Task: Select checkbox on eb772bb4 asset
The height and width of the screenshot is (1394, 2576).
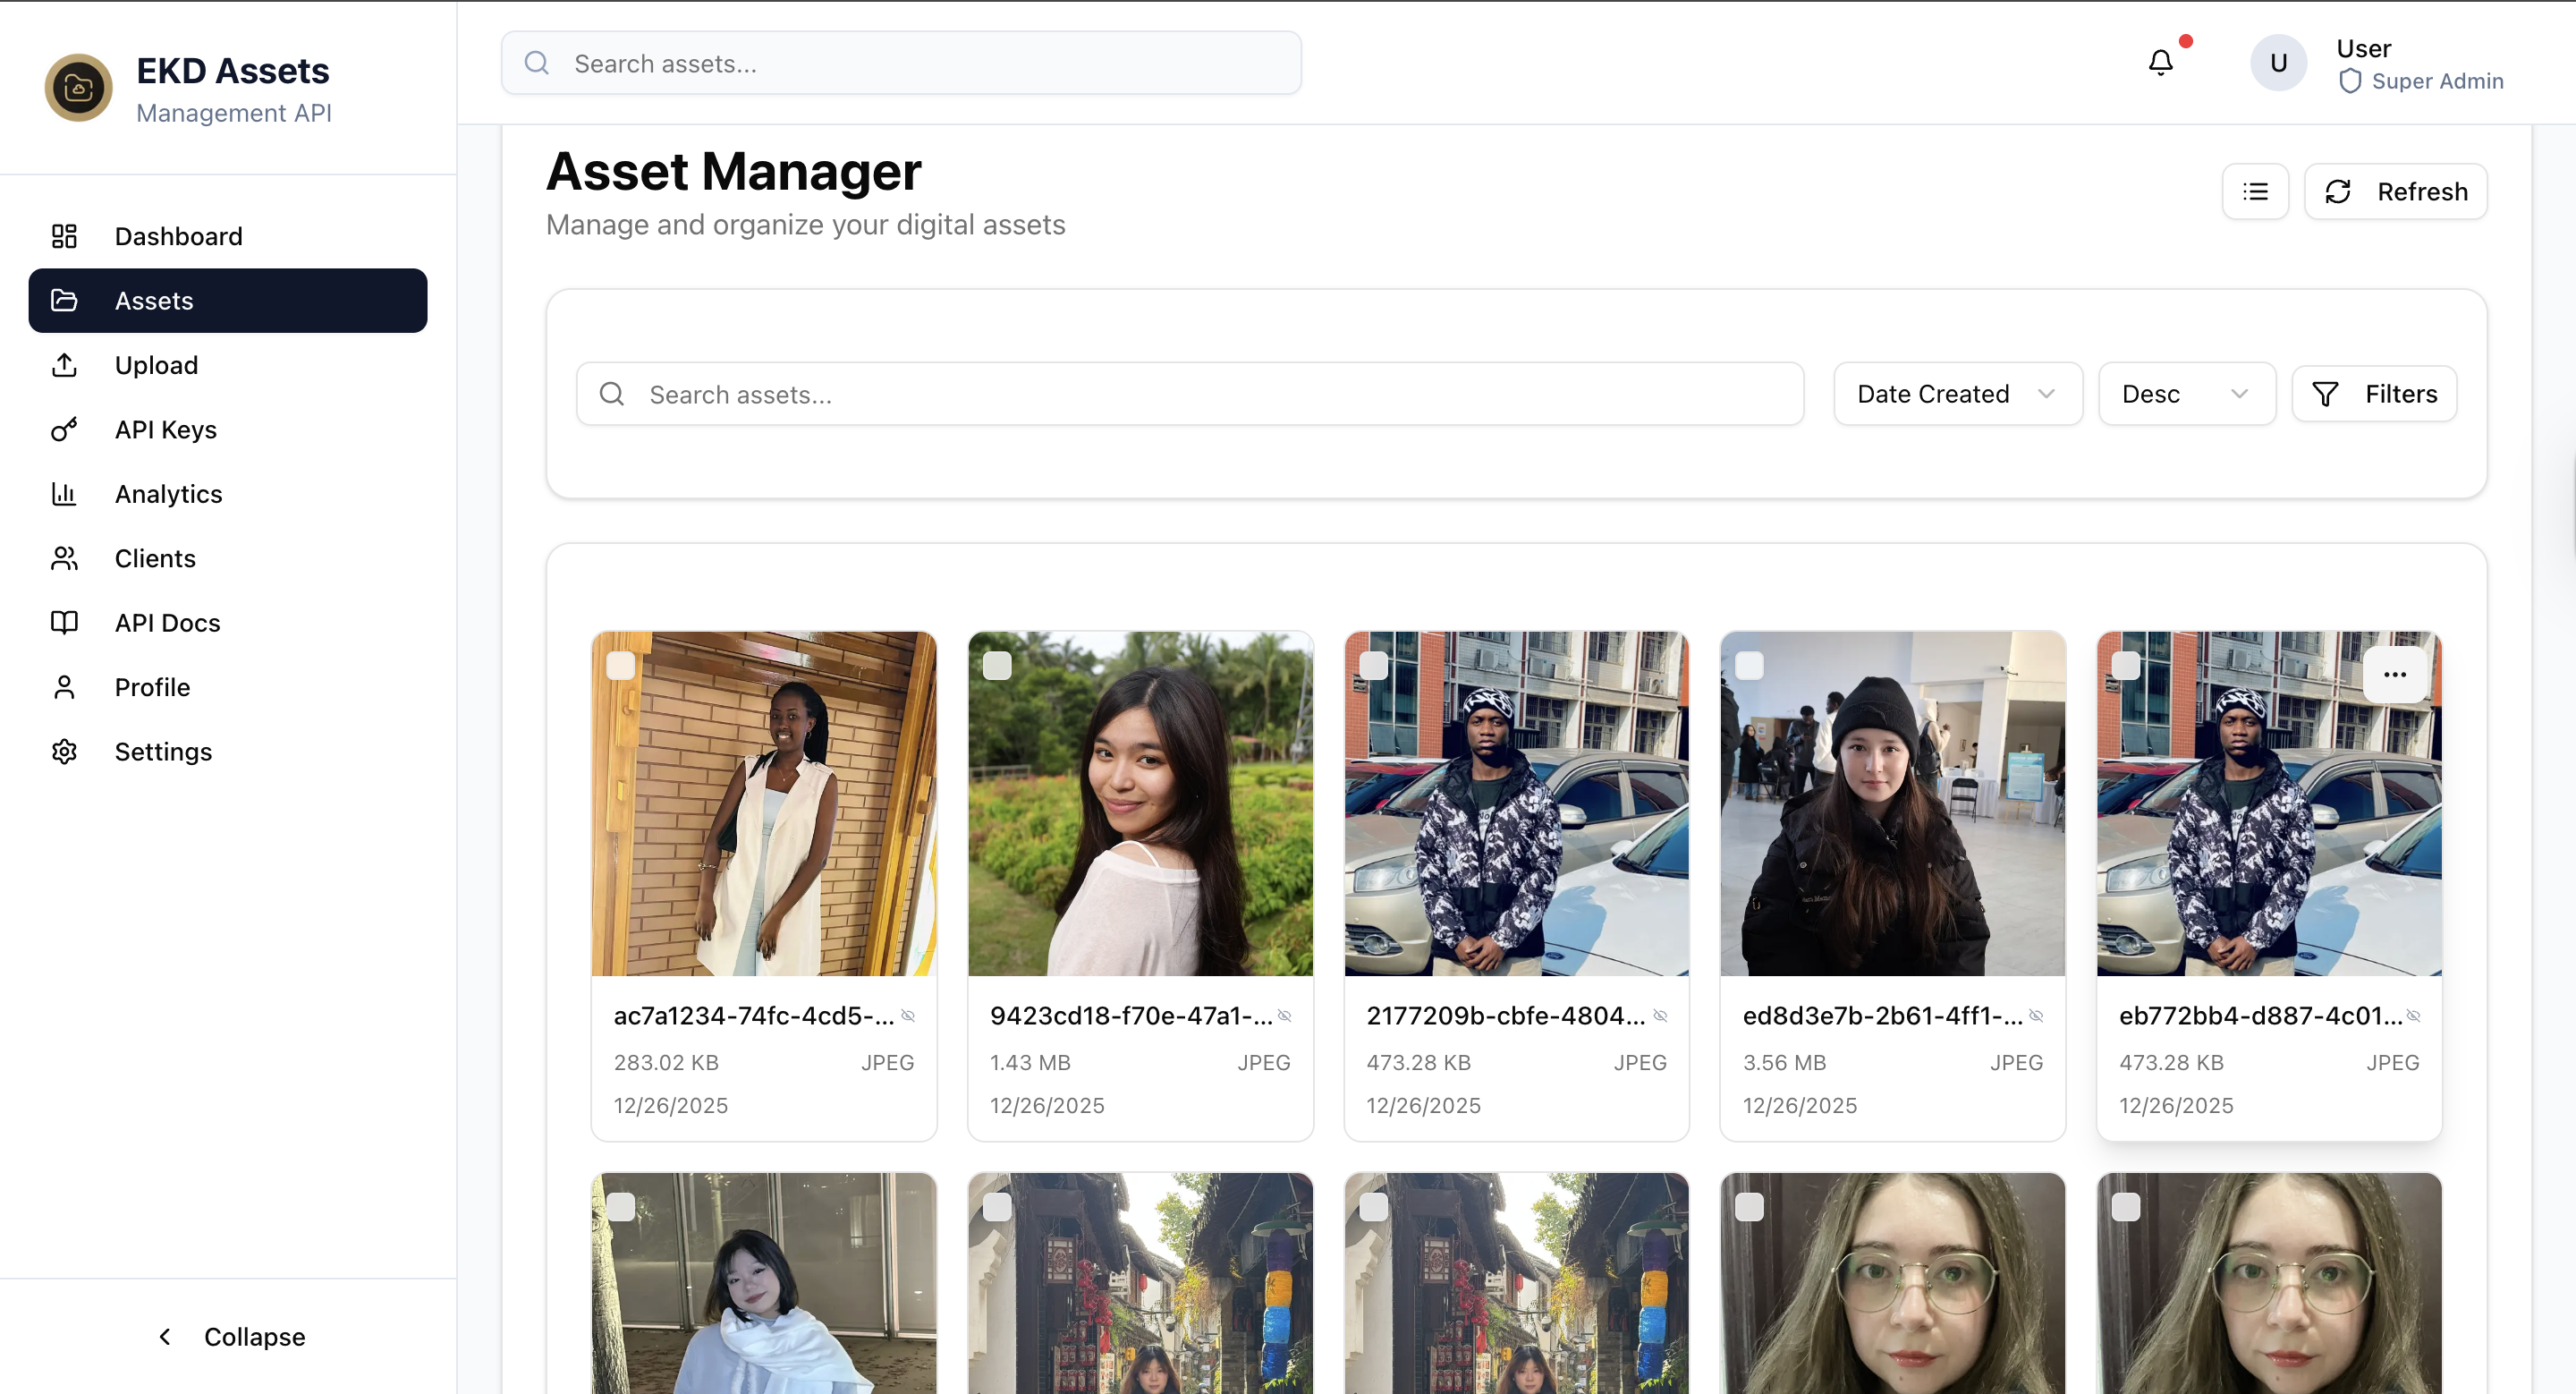Action: (x=2125, y=666)
